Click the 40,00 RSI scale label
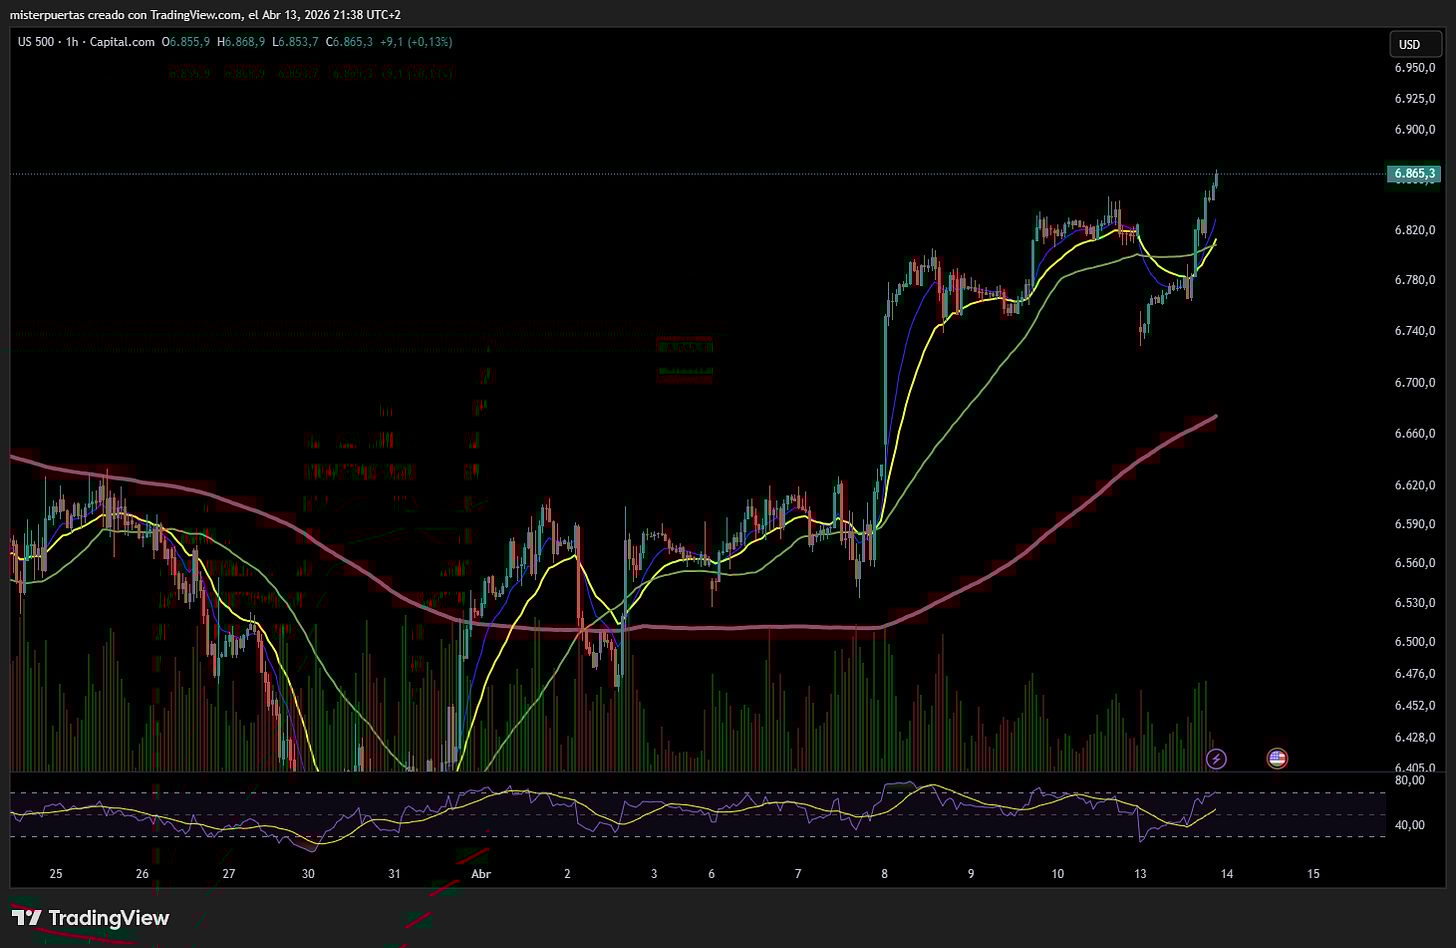The height and width of the screenshot is (948, 1456). point(1410,825)
